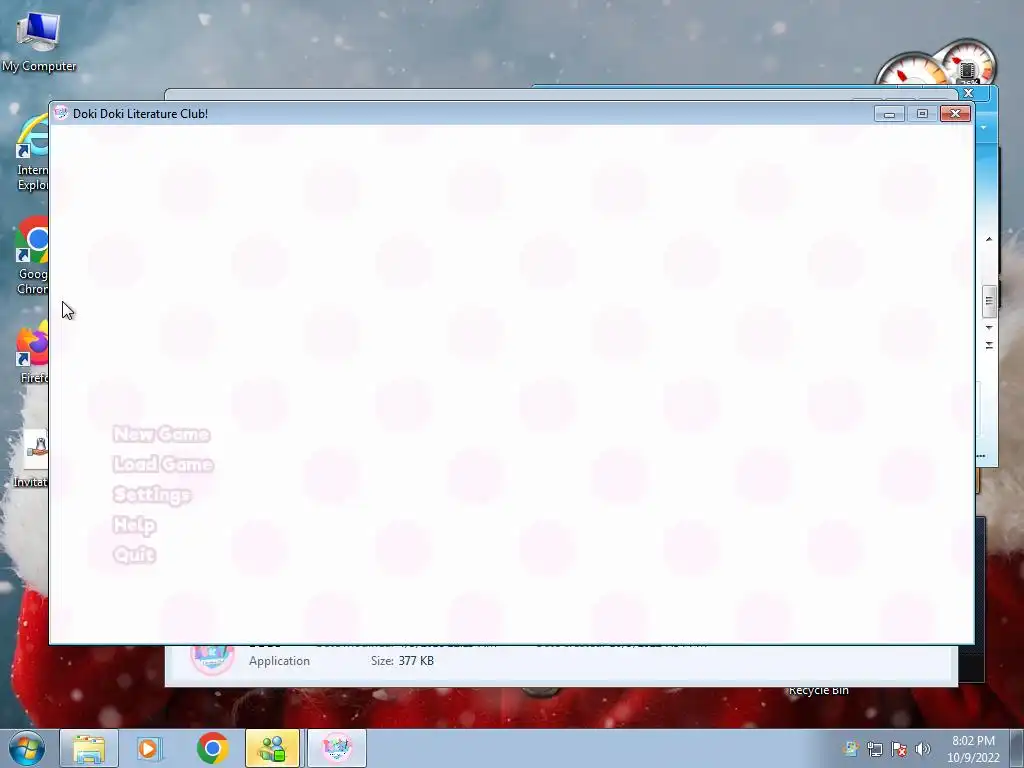Select the application icon in Explorer details pane
This screenshot has width=1024, height=768.
212,658
